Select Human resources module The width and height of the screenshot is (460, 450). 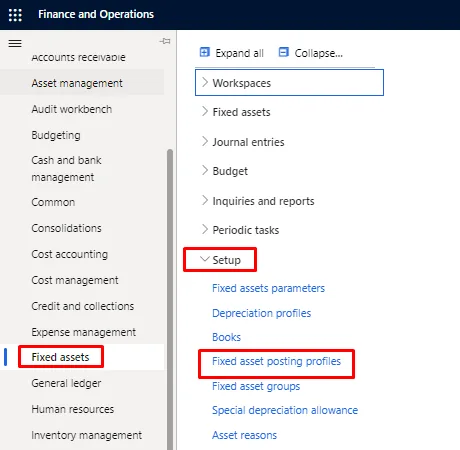73,409
